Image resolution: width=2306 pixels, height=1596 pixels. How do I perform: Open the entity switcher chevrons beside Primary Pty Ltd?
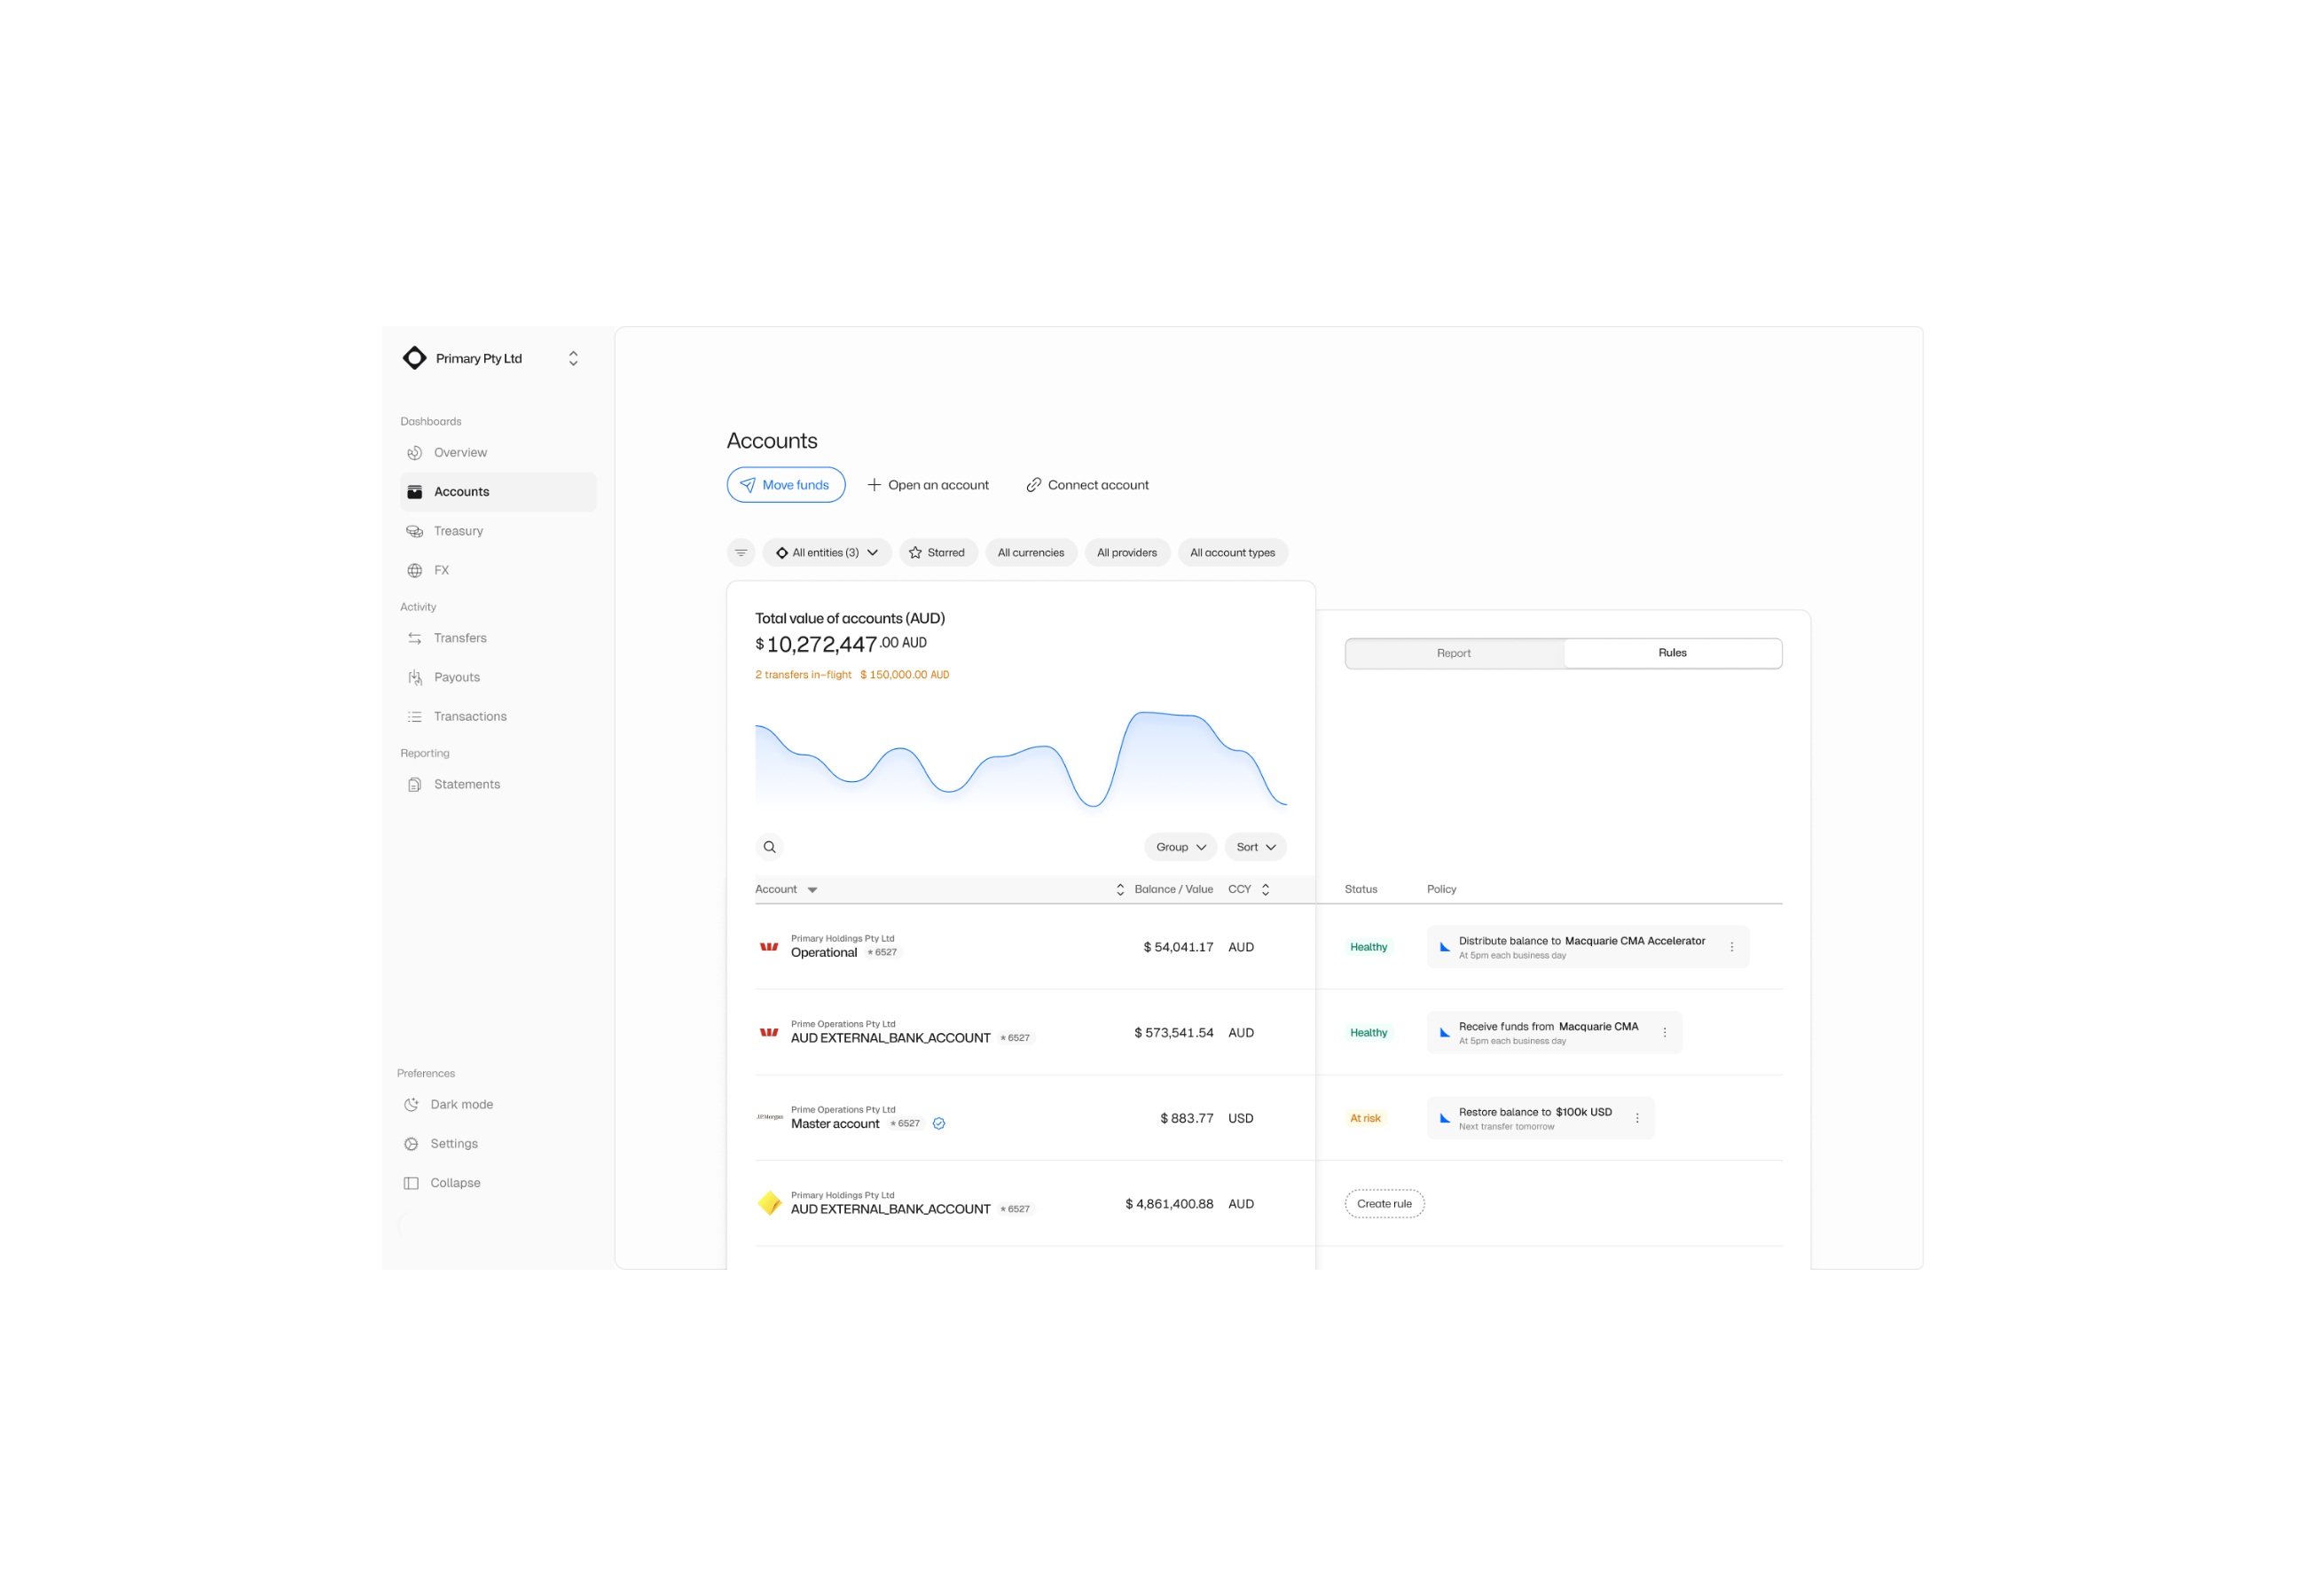[x=573, y=358]
